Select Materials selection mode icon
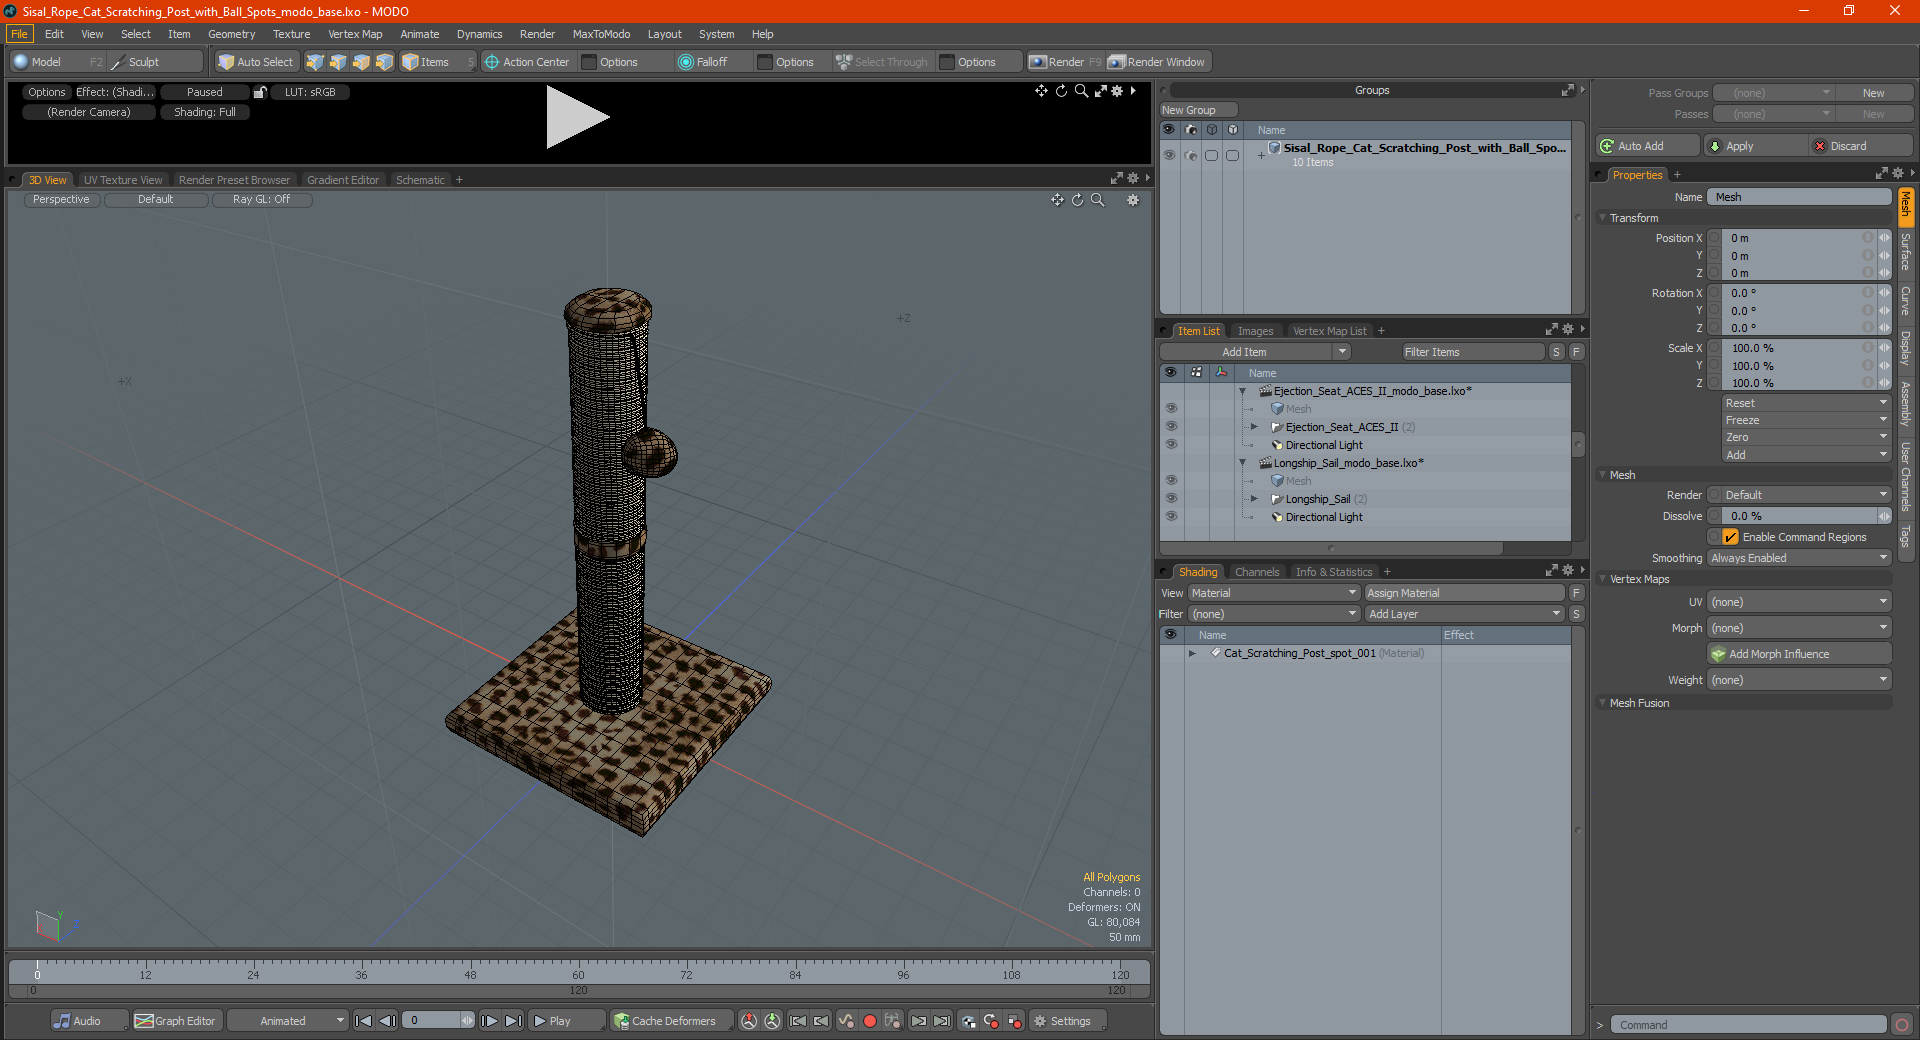1920x1040 pixels. 384,62
